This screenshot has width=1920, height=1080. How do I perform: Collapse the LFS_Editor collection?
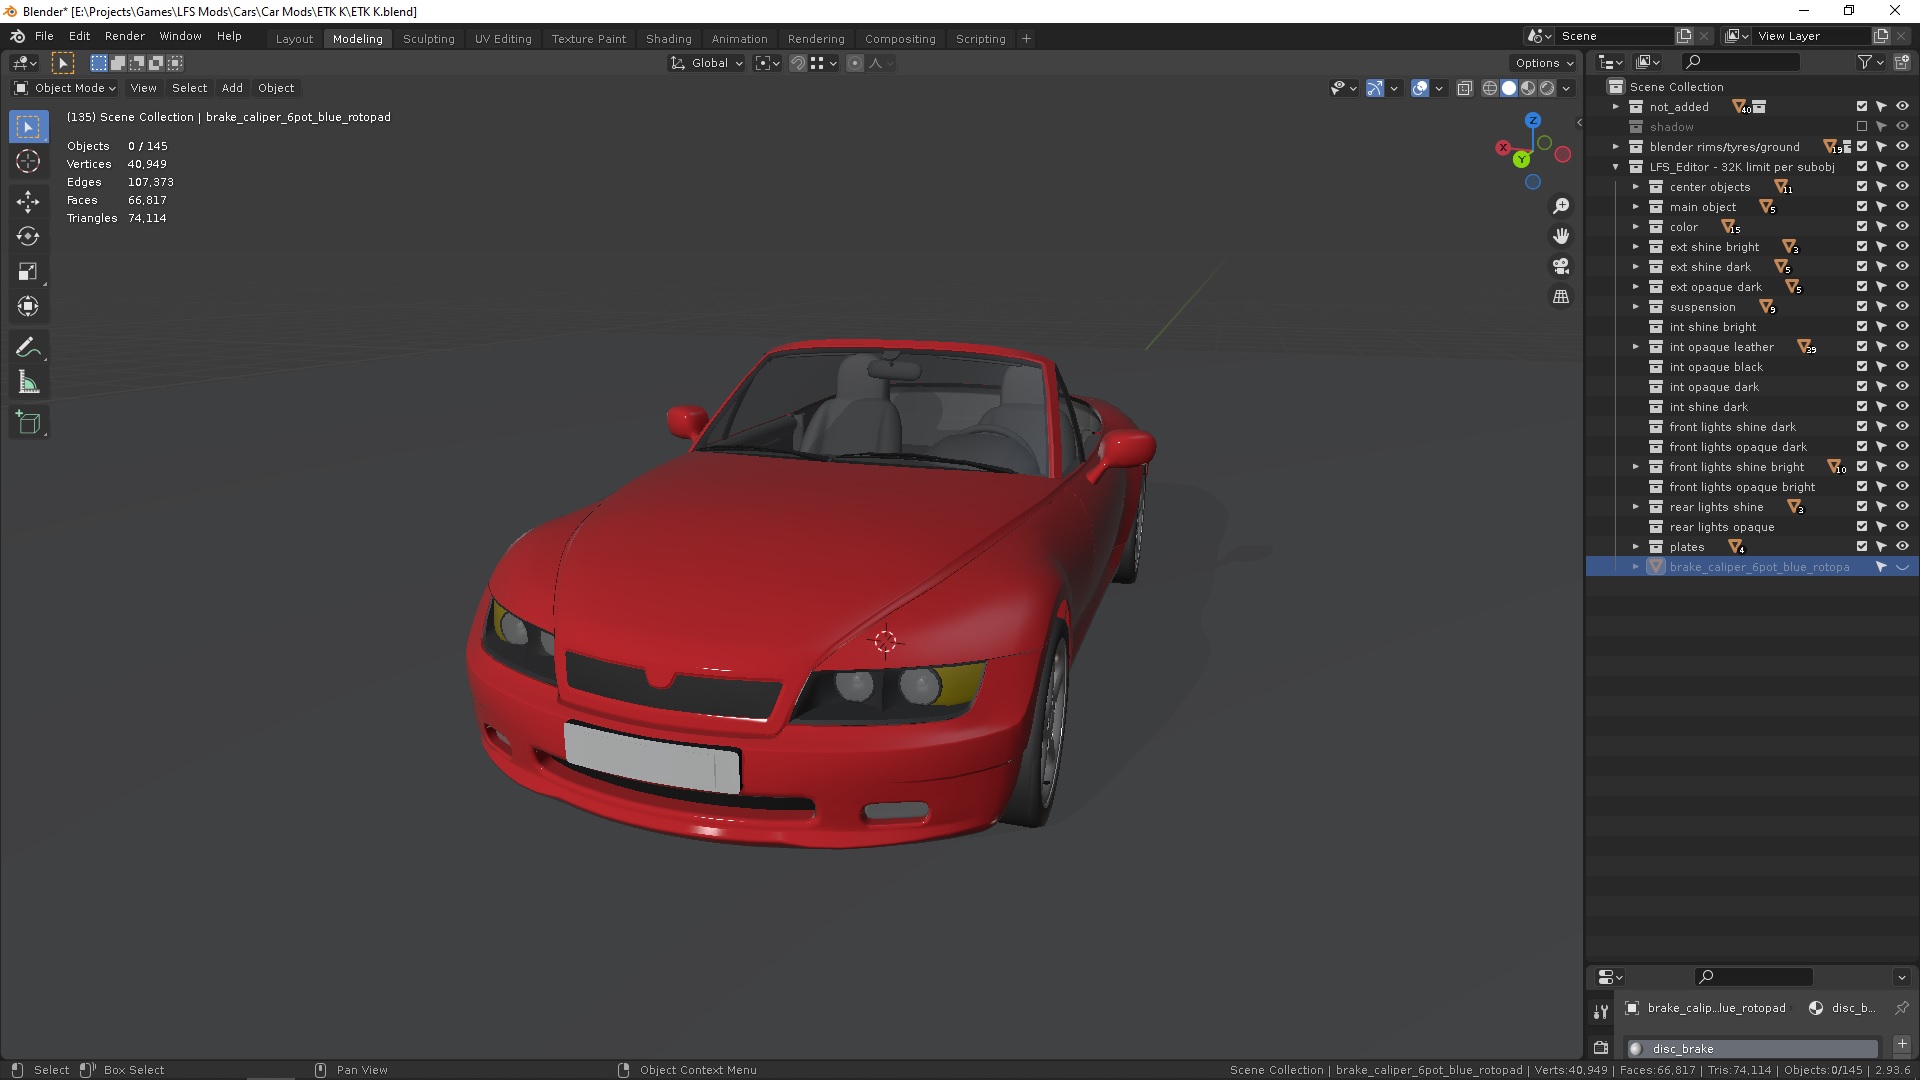[1616, 167]
